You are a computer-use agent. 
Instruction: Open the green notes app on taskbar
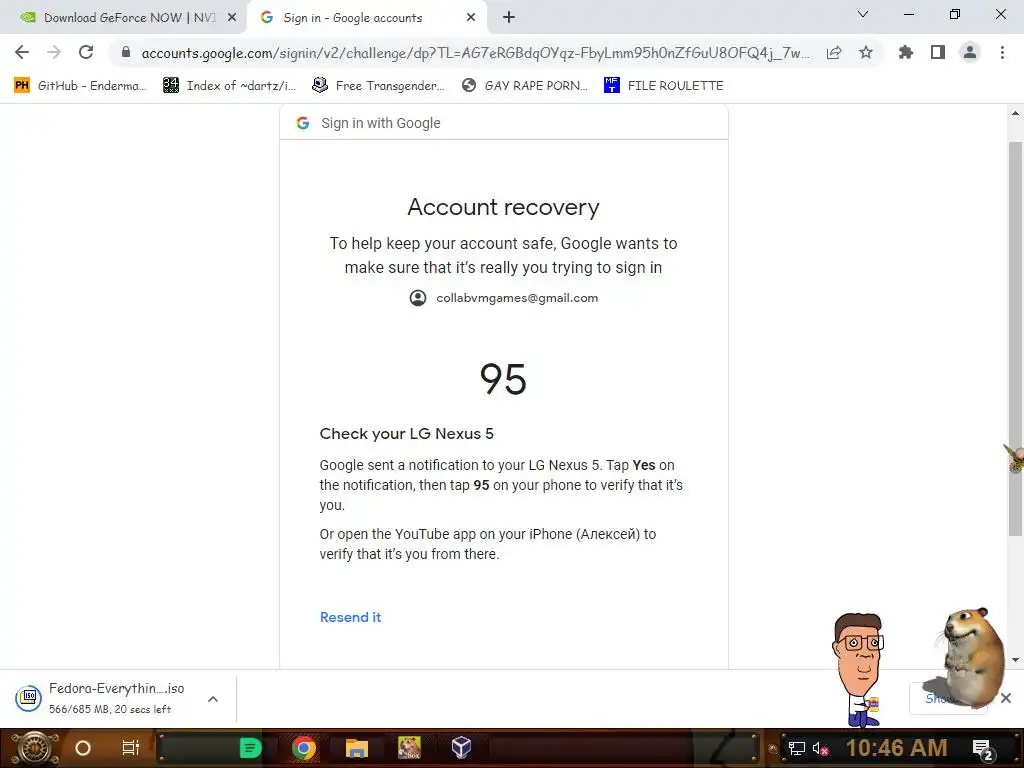tap(250, 748)
